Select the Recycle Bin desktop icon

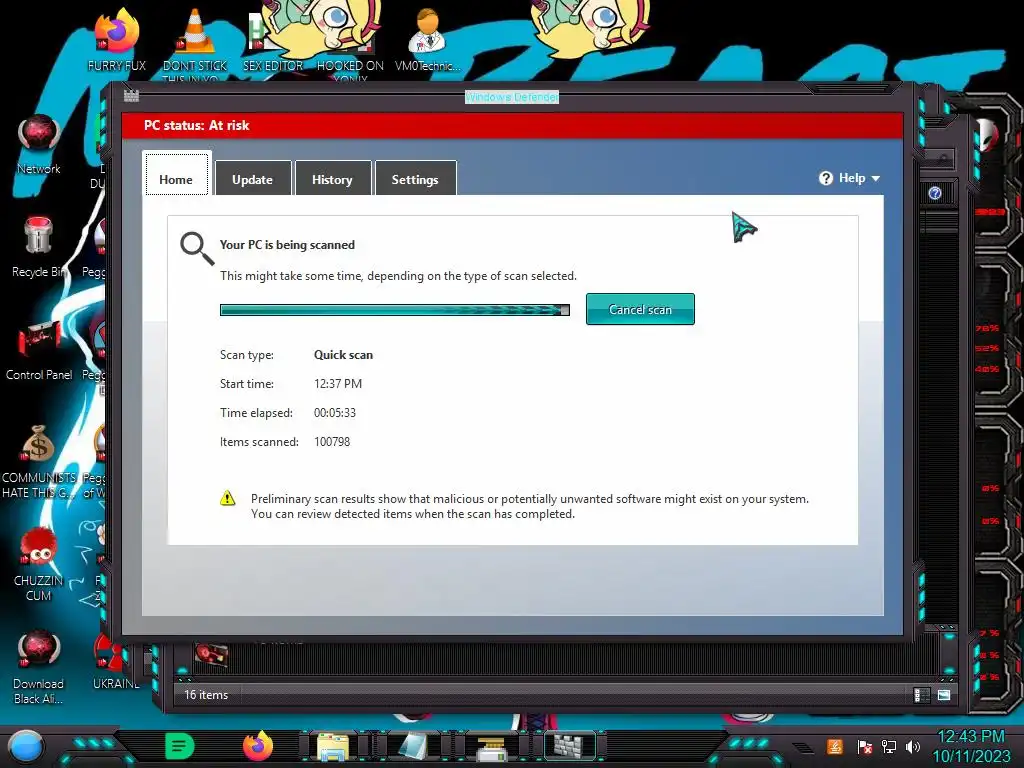click(39, 247)
